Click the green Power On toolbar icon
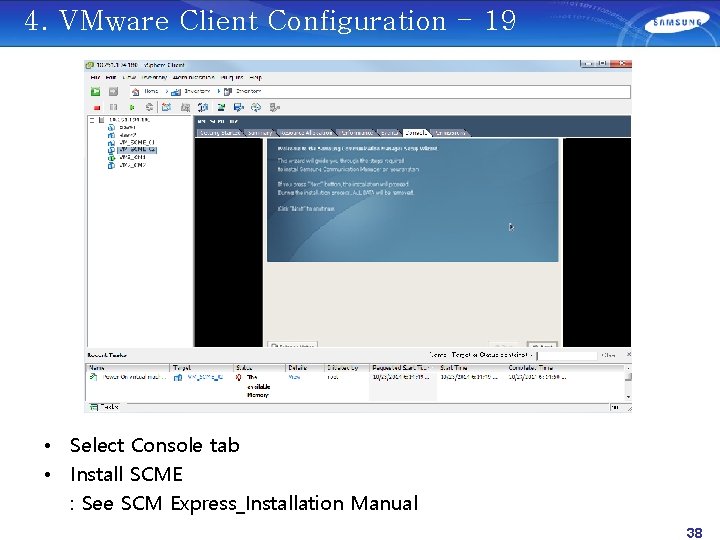This screenshot has height=540, width=720. pos(132,107)
